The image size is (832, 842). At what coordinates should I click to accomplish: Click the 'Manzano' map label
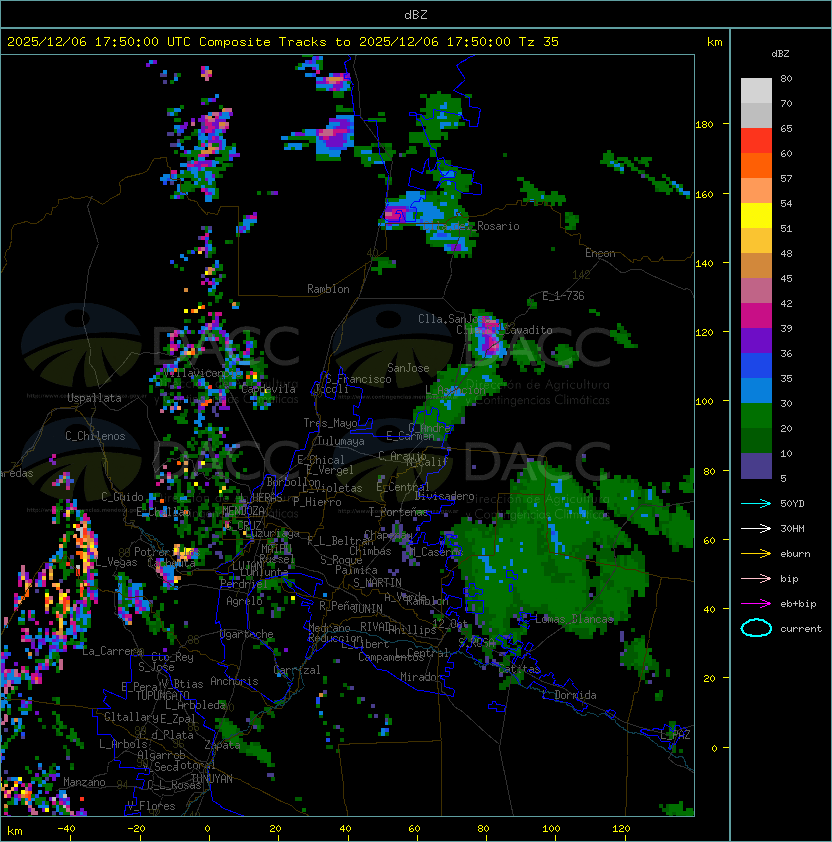[x=84, y=782]
